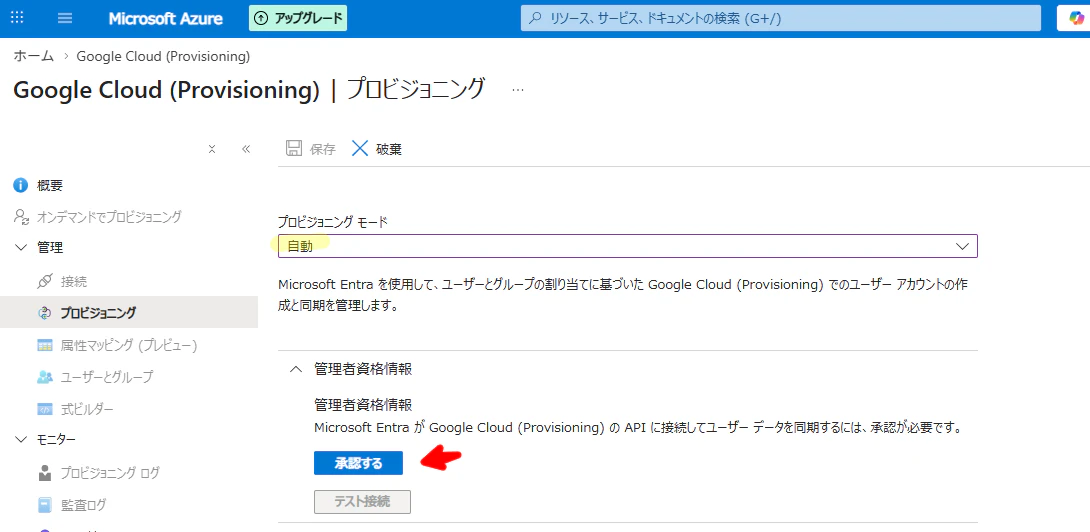1090x532 pixels.
Task: Collapse the sidebar with double chevron
Action: [245, 149]
